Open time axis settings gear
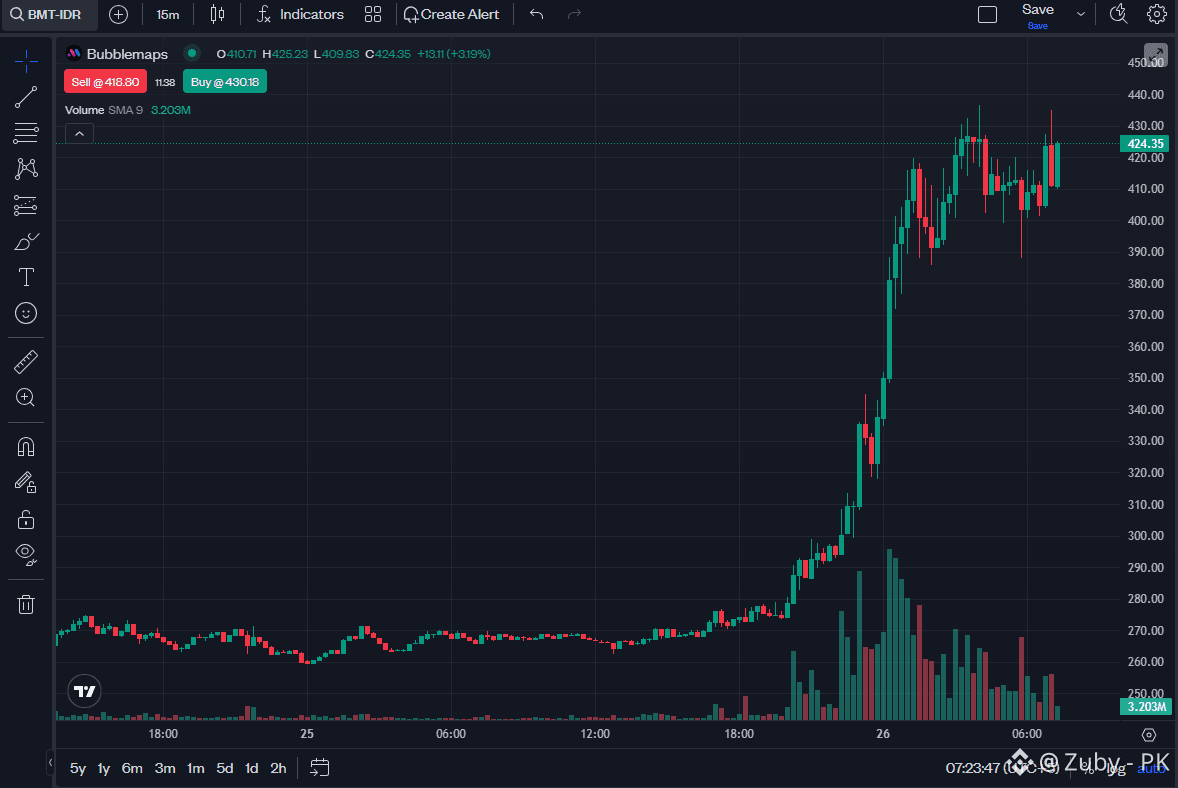This screenshot has width=1178, height=788. pos(1149,735)
